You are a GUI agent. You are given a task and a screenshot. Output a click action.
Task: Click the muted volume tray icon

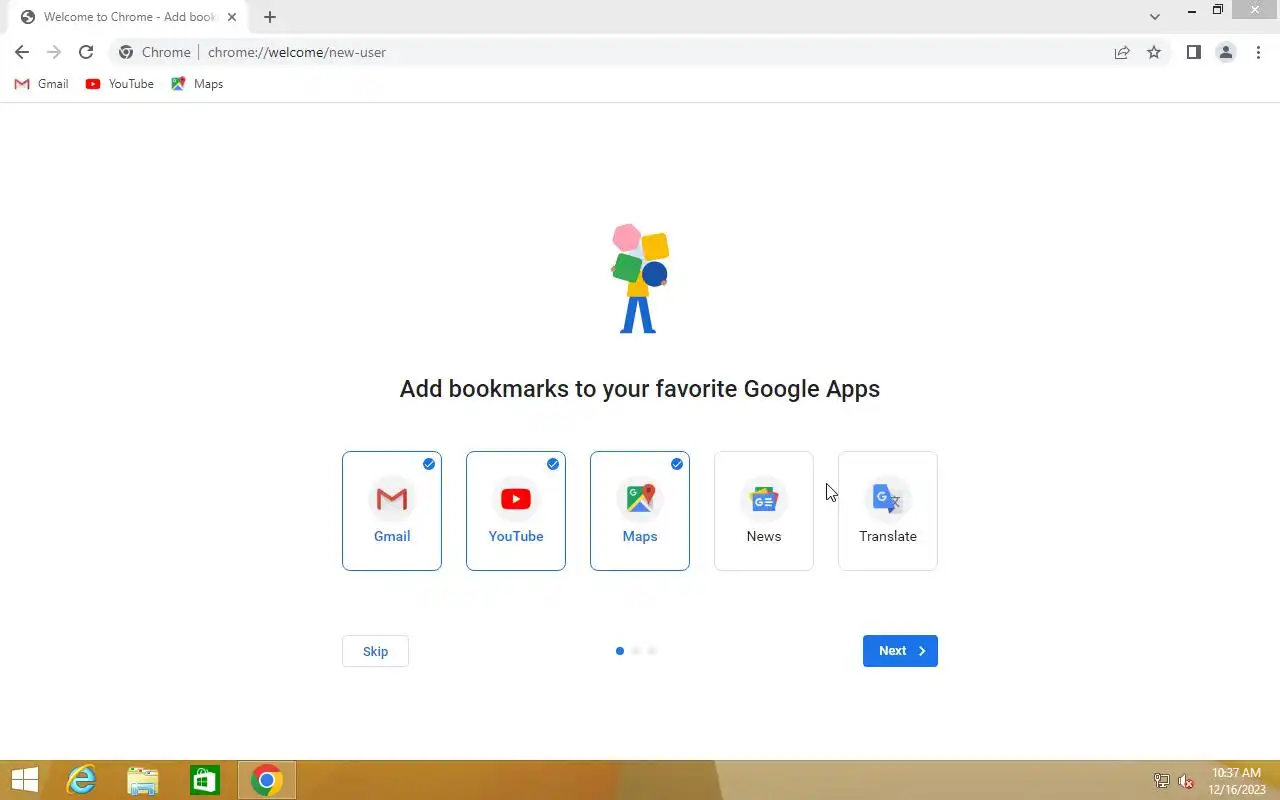(1186, 781)
